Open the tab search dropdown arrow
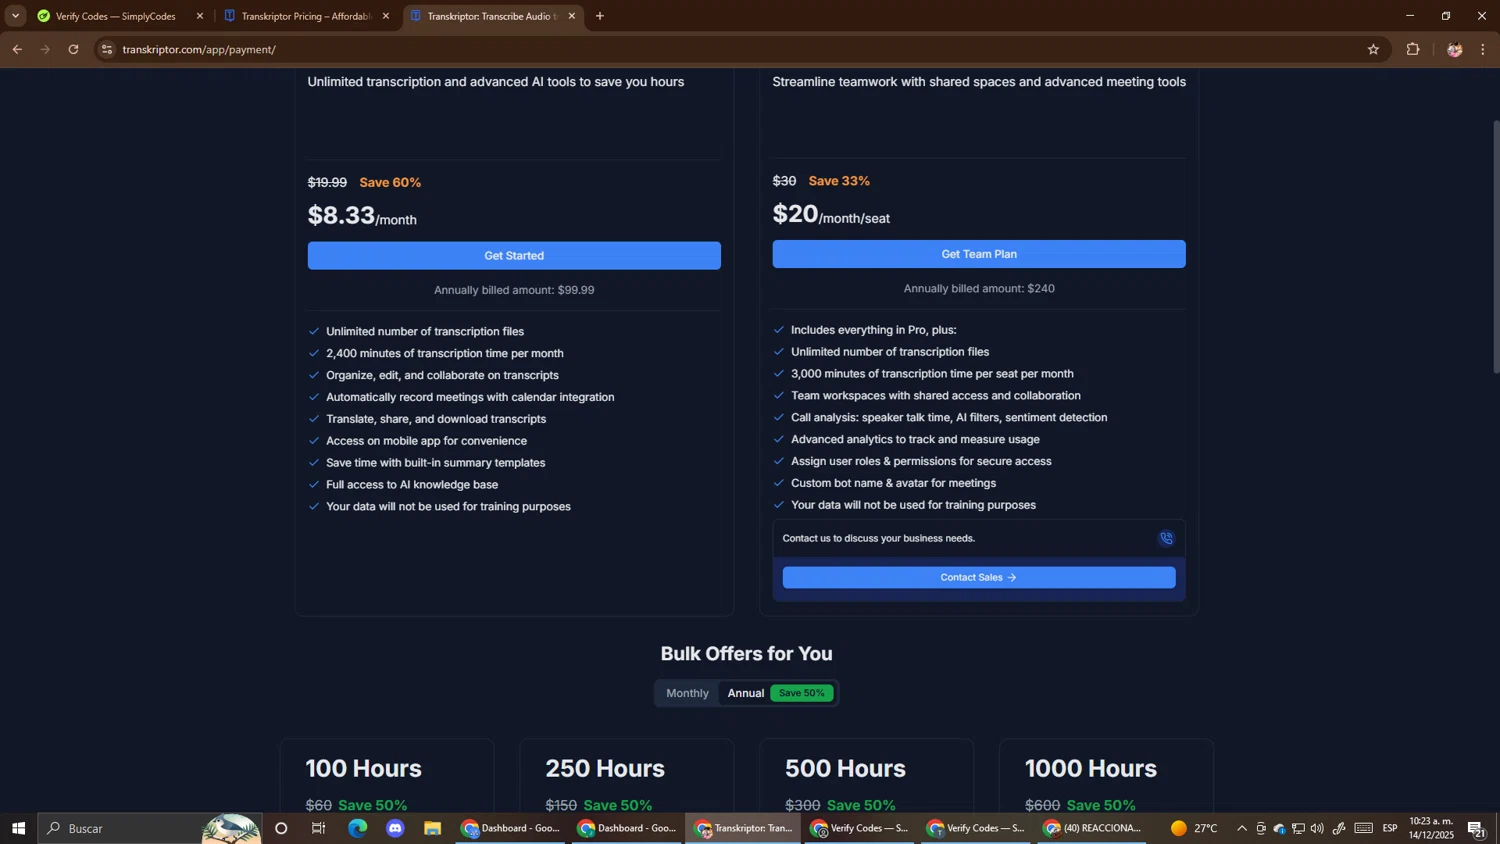 point(14,16)
